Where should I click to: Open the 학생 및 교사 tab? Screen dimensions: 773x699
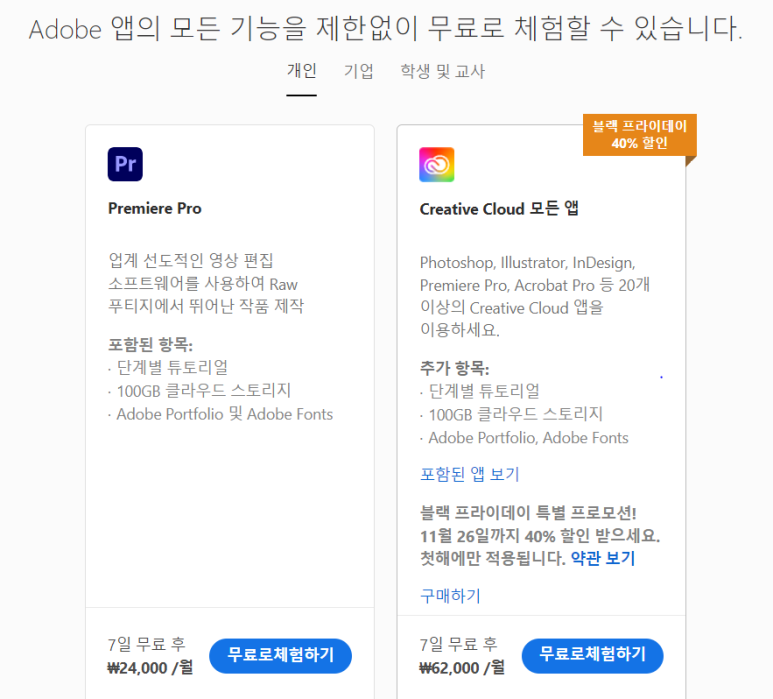click(443, 71)
